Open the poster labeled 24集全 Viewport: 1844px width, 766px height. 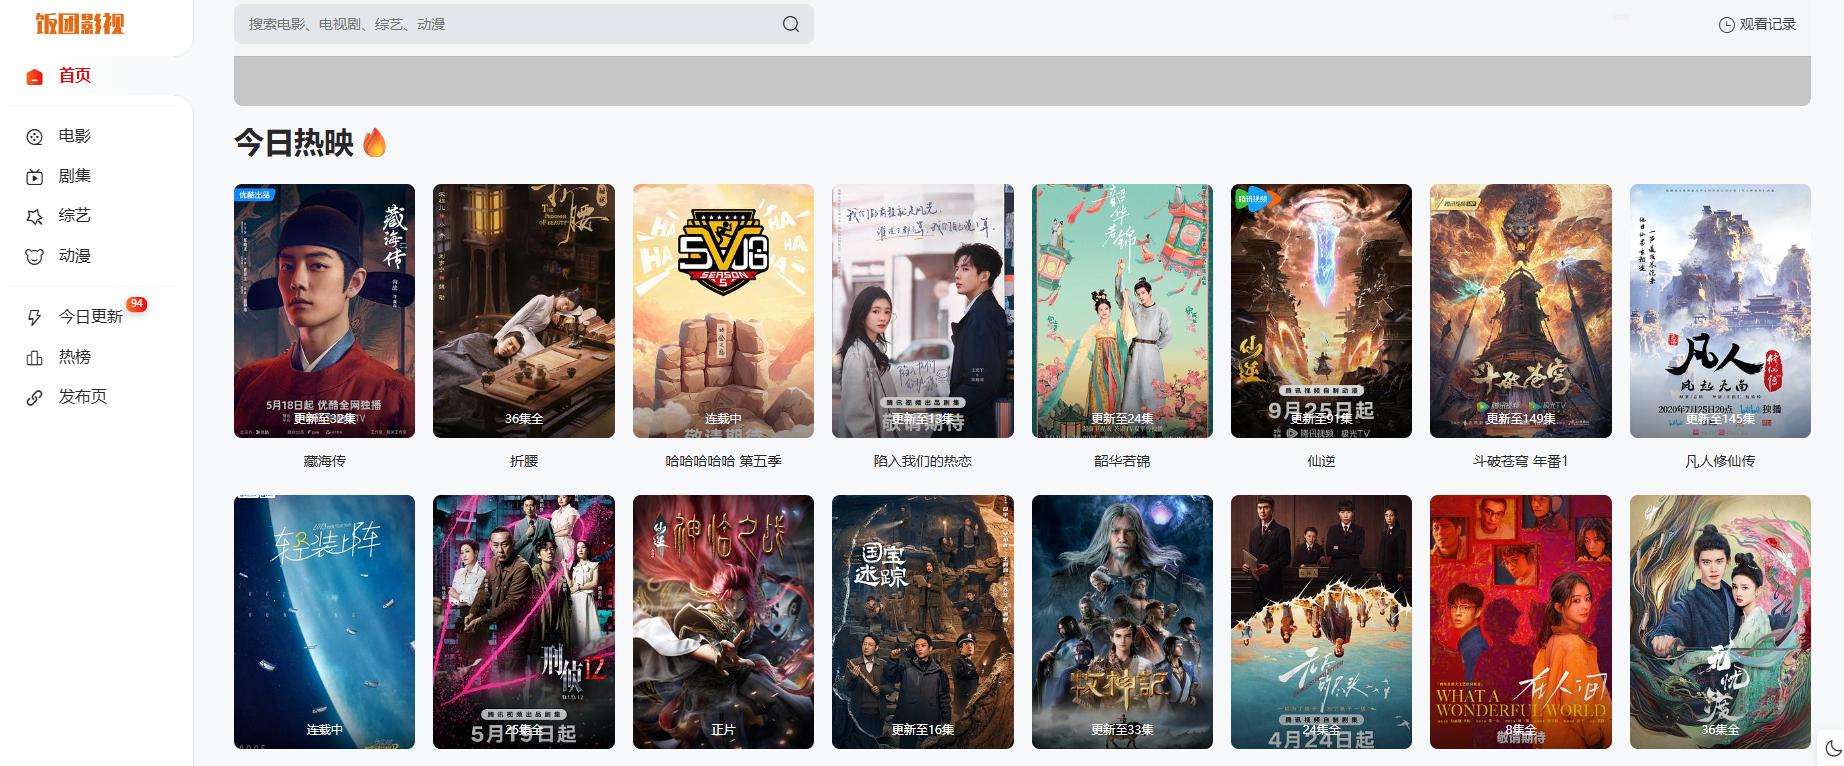(1321, 622)
